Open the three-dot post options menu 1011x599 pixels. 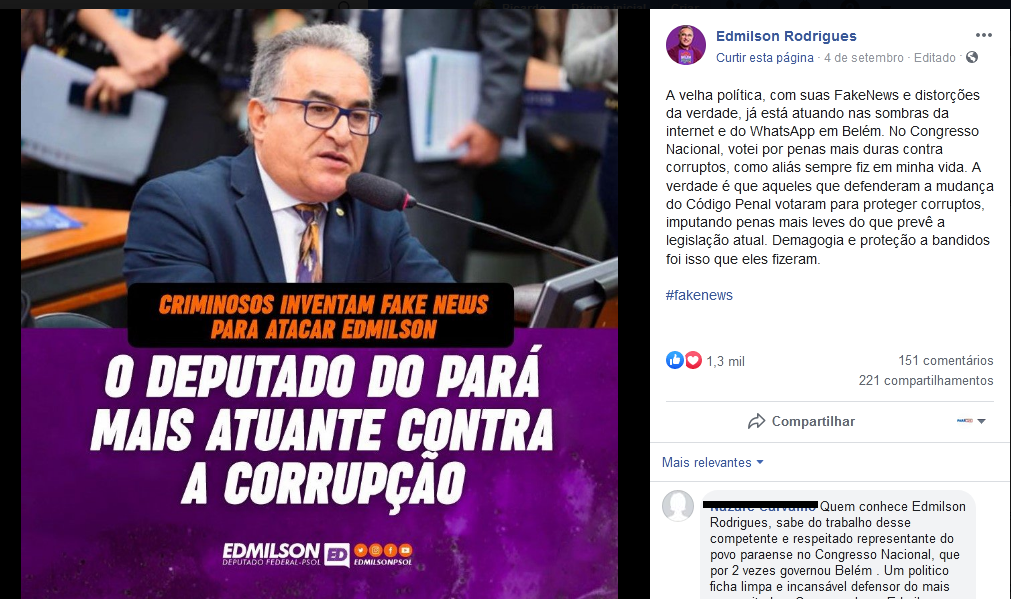pos(983,35)
